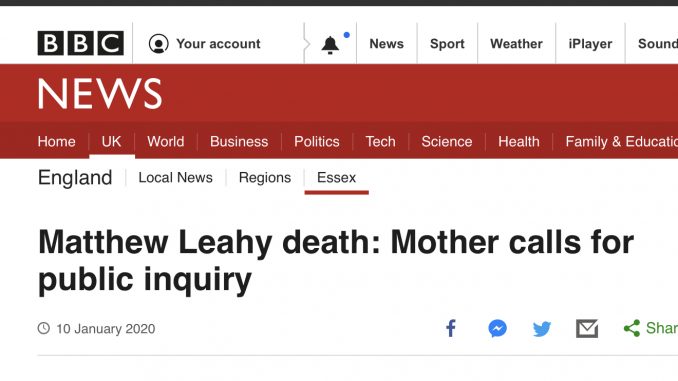This screenshot has height=381, width=678.
Task: Go to Sport section
Action: [447, 44]
